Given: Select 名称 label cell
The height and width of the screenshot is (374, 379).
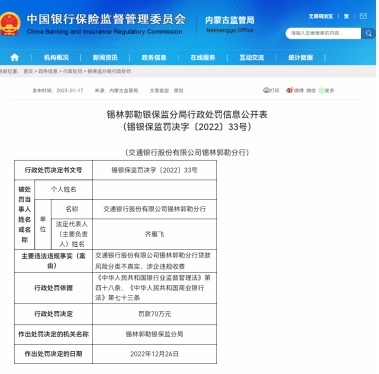Looking at the screenshot, I should 72,209.
